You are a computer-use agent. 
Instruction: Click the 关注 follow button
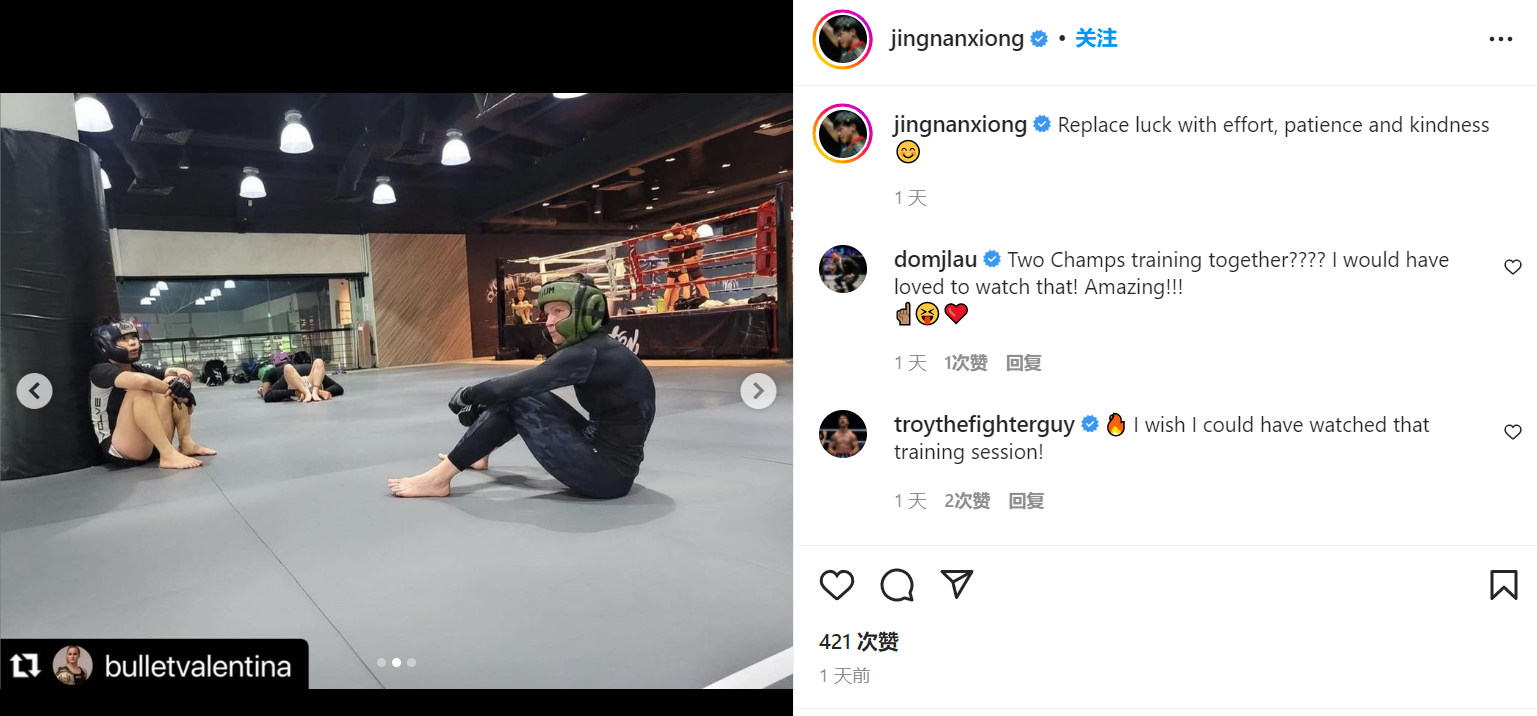tap(1096, 39)
